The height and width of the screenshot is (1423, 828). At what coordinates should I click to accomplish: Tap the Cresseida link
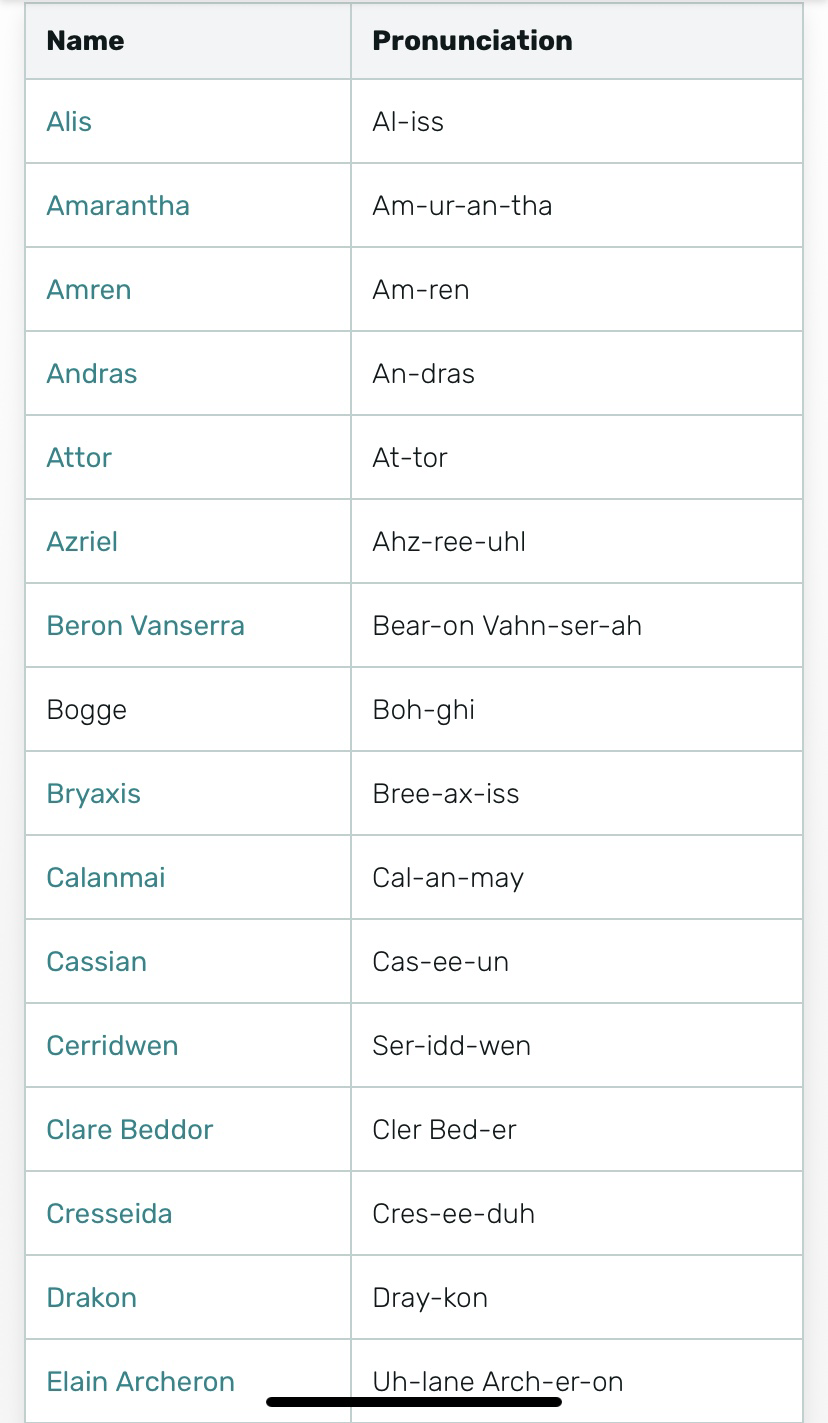[x=110, y=1214]
